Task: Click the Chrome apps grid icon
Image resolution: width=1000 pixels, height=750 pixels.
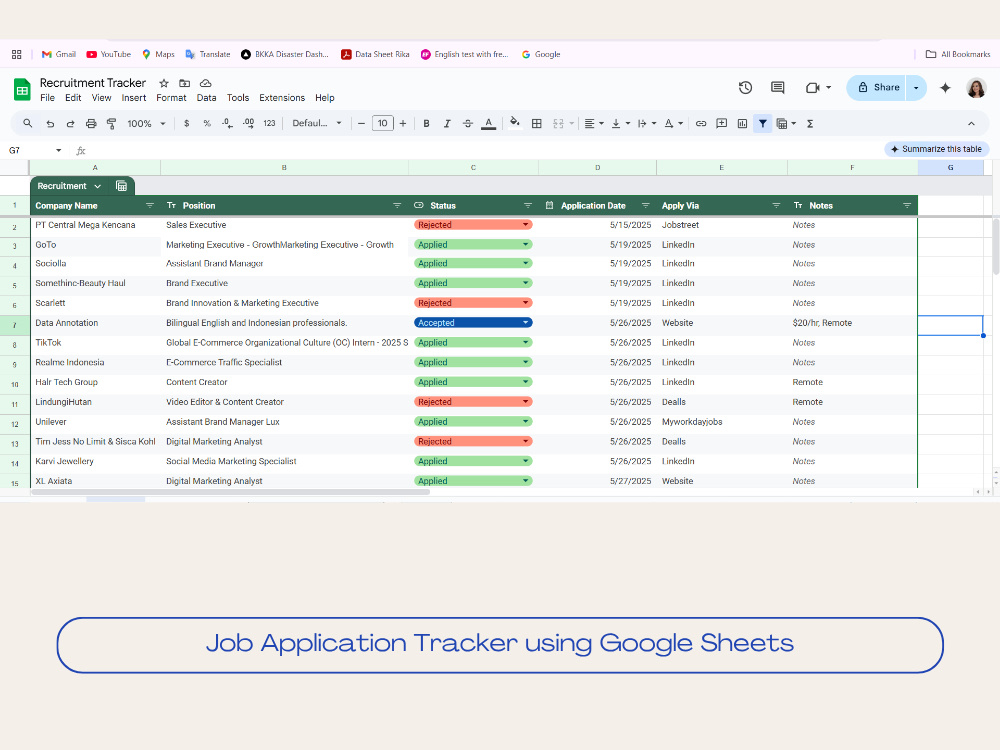Action: pos(17,54)
